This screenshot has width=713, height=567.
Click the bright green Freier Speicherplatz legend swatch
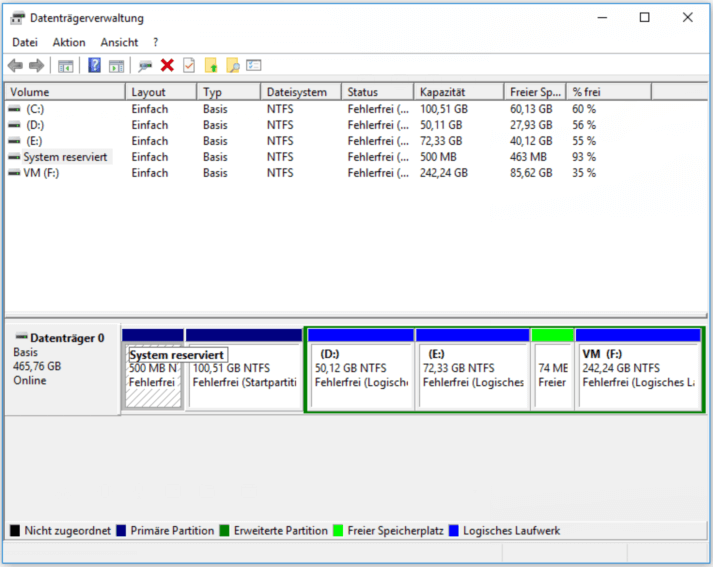[x=338, y=531]
